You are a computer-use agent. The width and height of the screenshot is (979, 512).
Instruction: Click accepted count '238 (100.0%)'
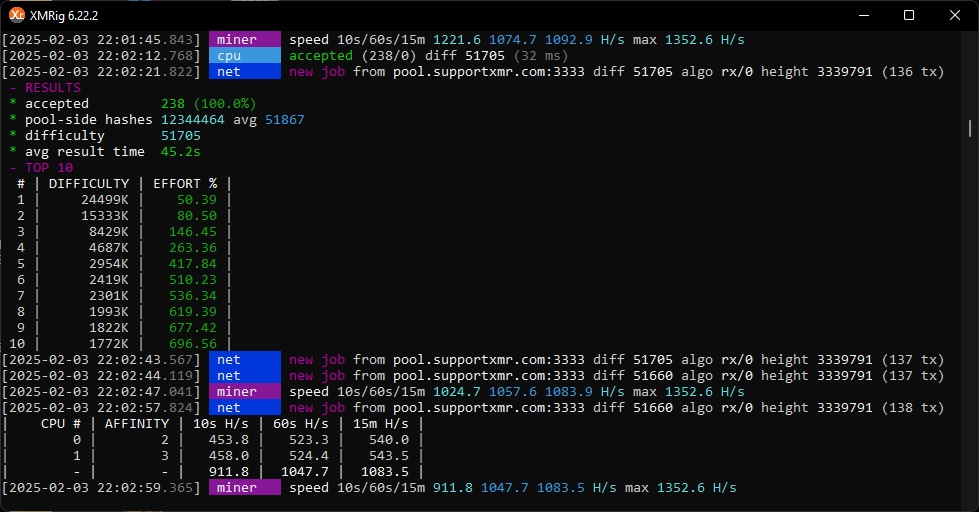click(209, 104)
